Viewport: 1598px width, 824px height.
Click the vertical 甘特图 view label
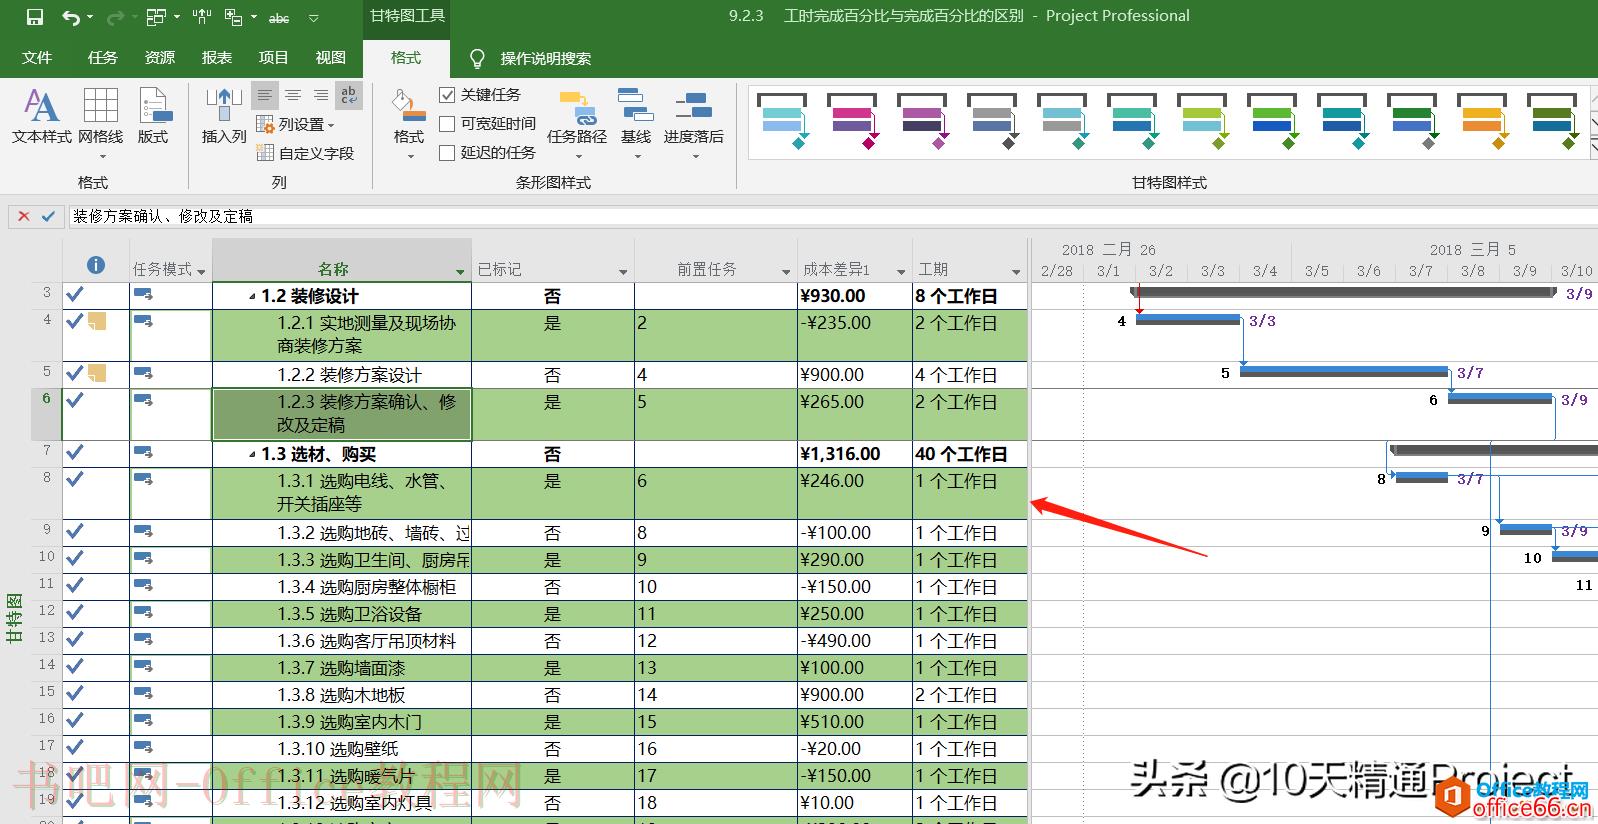point(14,617)
